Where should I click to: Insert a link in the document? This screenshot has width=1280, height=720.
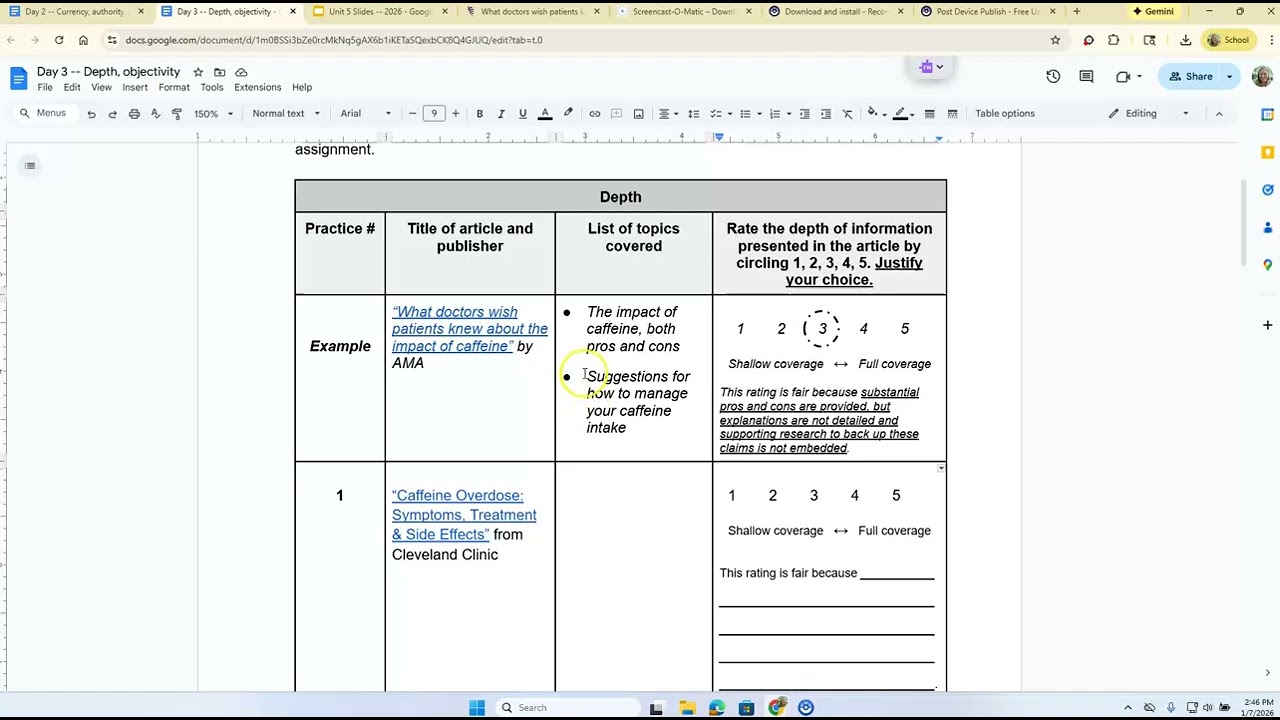click(595, 114)
